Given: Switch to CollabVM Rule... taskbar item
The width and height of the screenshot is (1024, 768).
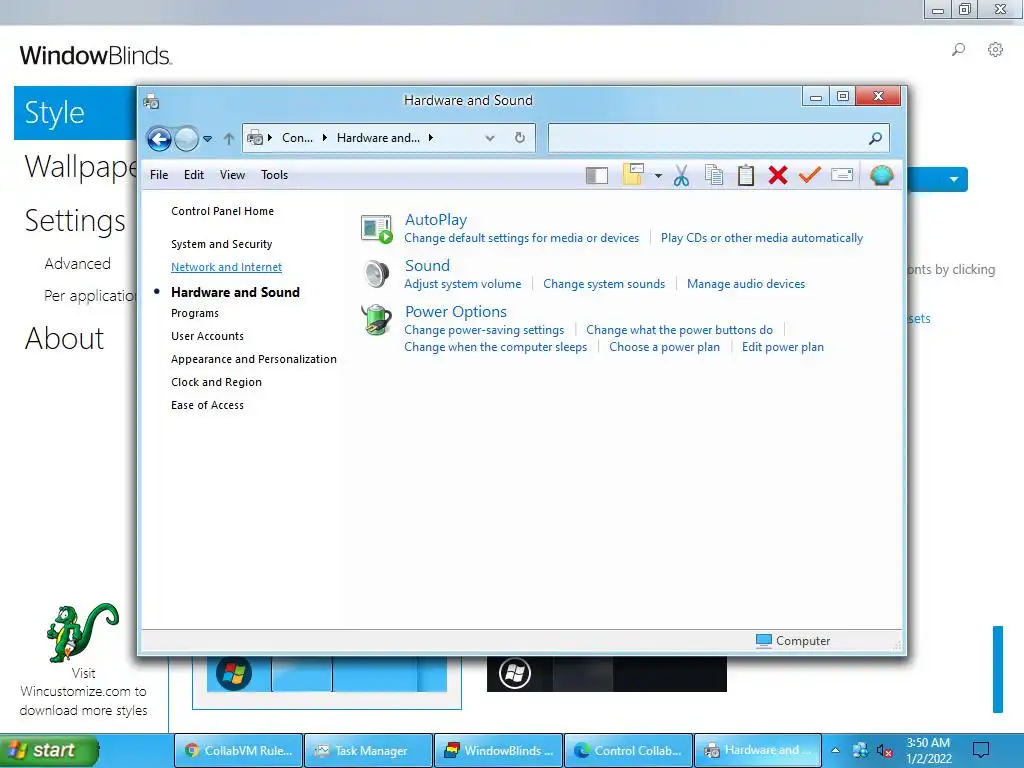Looking at the screenshot, I should [238, 751].
